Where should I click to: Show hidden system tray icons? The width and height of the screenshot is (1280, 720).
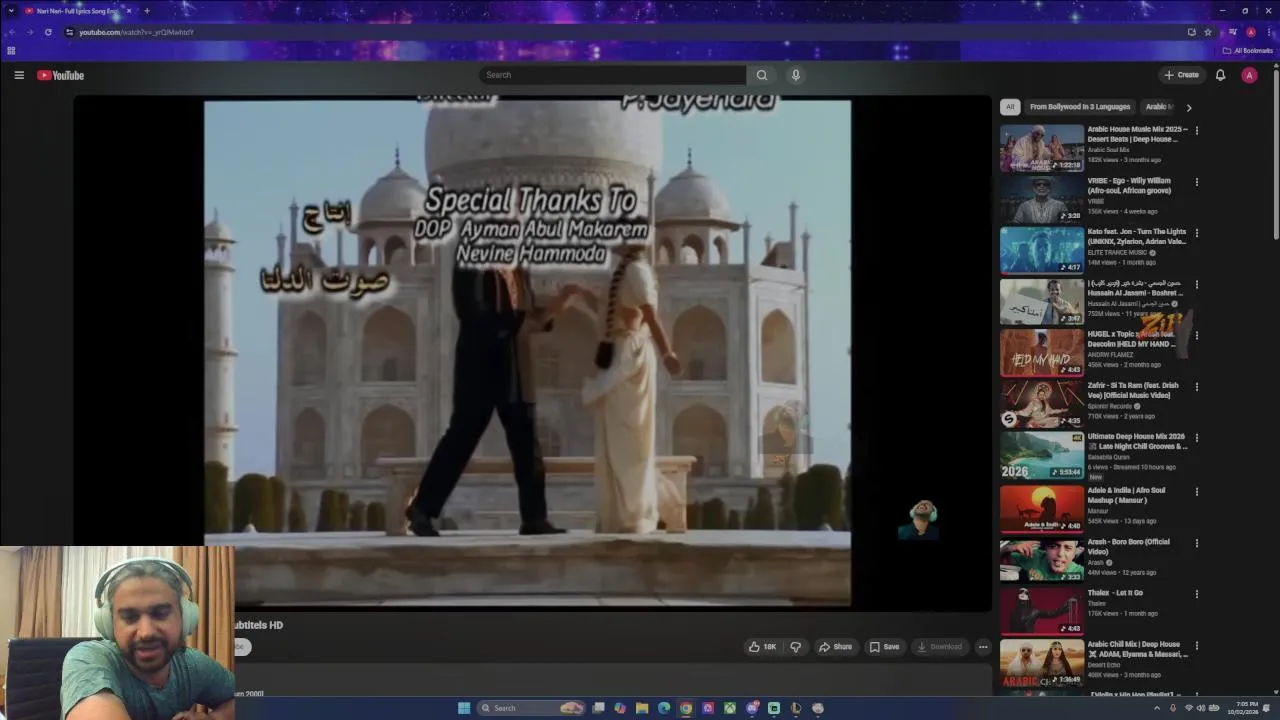pyautogui.click(x=1157, y=708)
